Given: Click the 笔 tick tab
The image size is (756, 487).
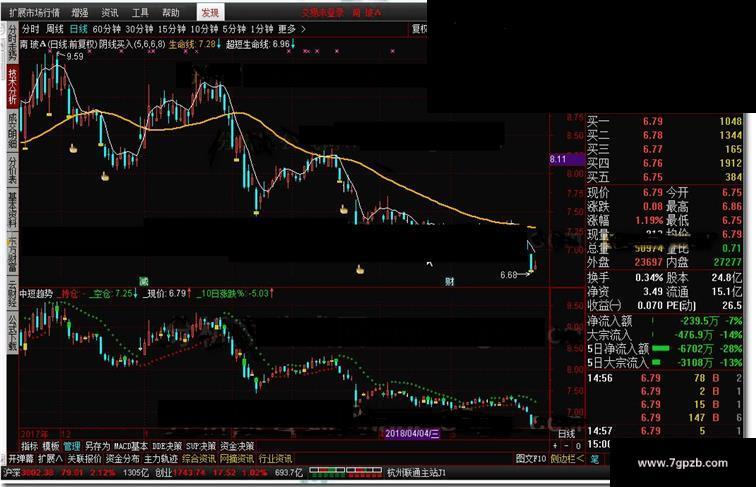Looking at the screenshot, I should [594, 459].
